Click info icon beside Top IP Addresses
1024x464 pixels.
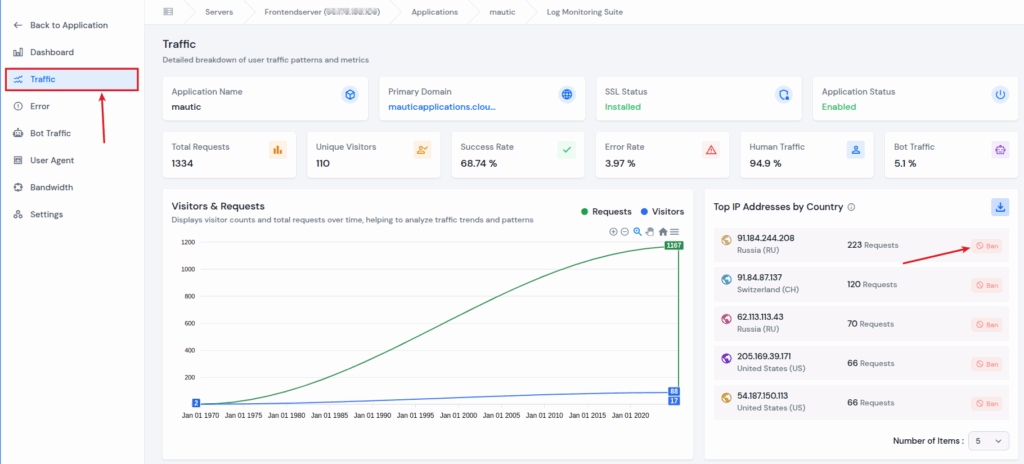pos(851,207)
